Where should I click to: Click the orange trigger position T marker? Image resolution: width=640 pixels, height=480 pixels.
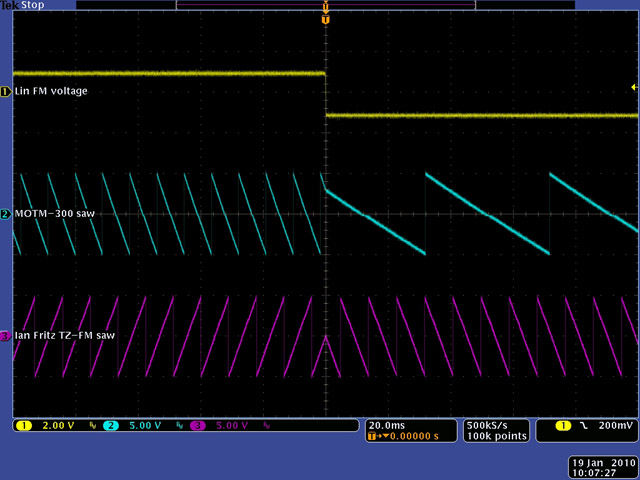tap(325, 20)
